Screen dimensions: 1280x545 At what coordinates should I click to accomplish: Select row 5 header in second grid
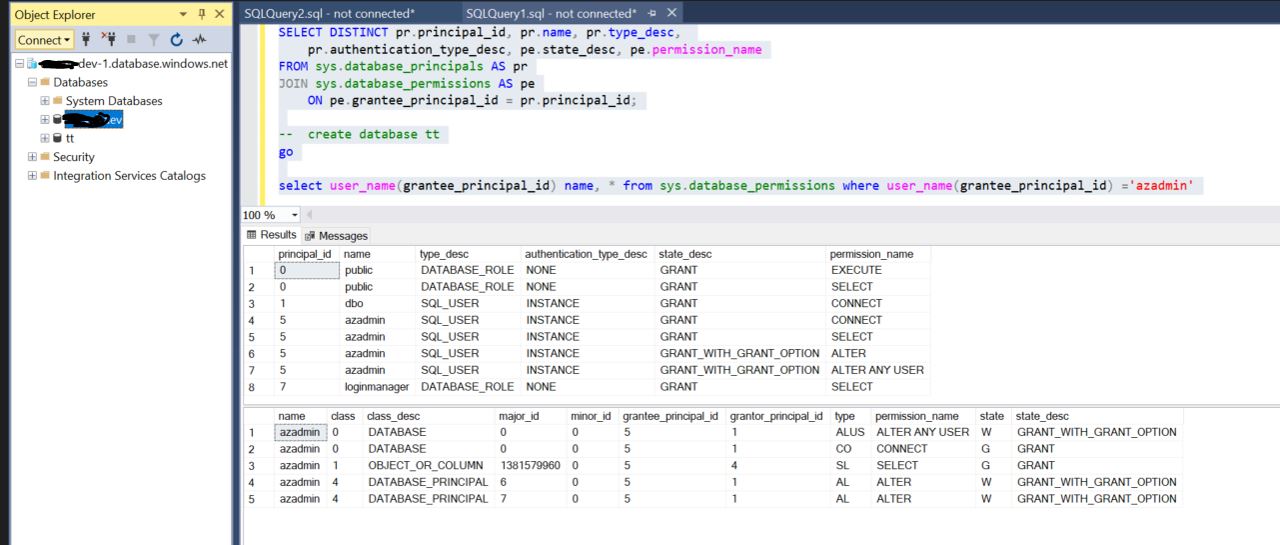point(259,498)
